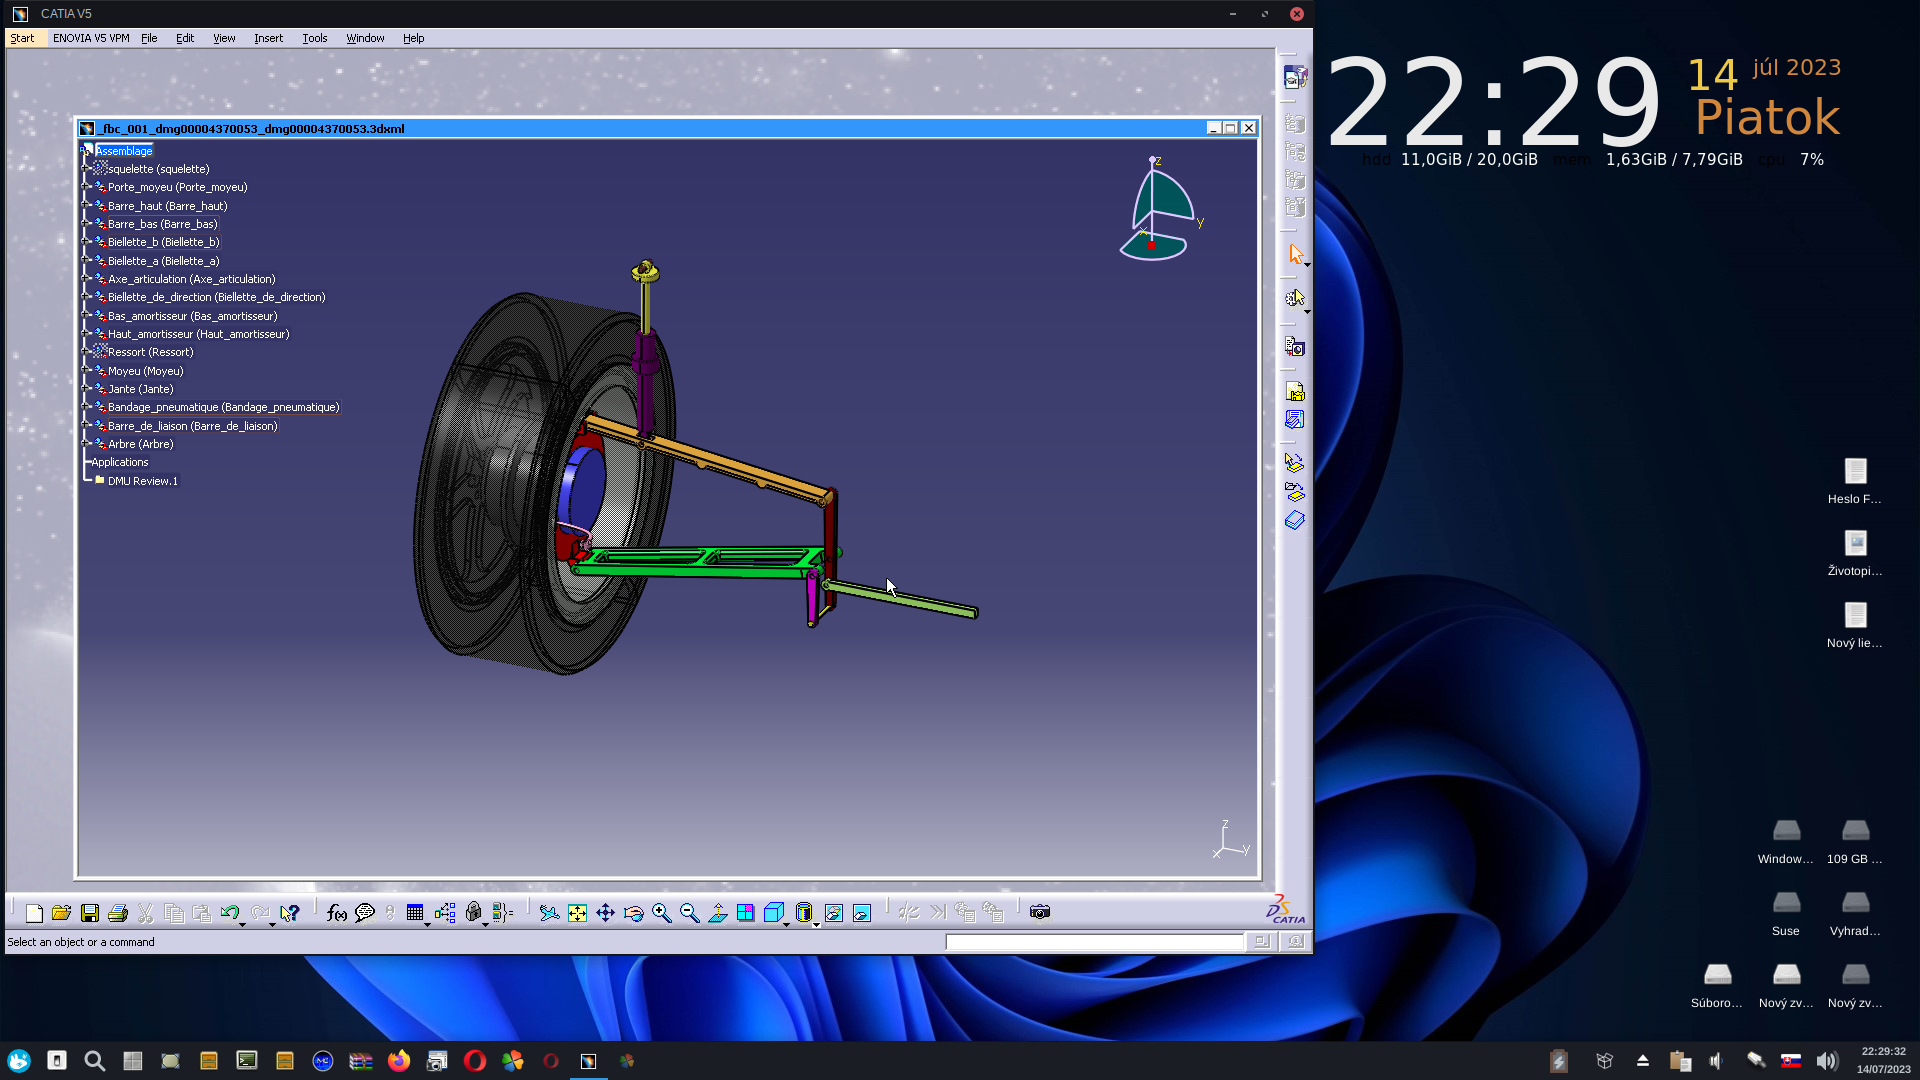The height and width of the screenshot is (1080, 1920).
Task: Select DMU Review.1 in the tree
Action: [142, 481]
